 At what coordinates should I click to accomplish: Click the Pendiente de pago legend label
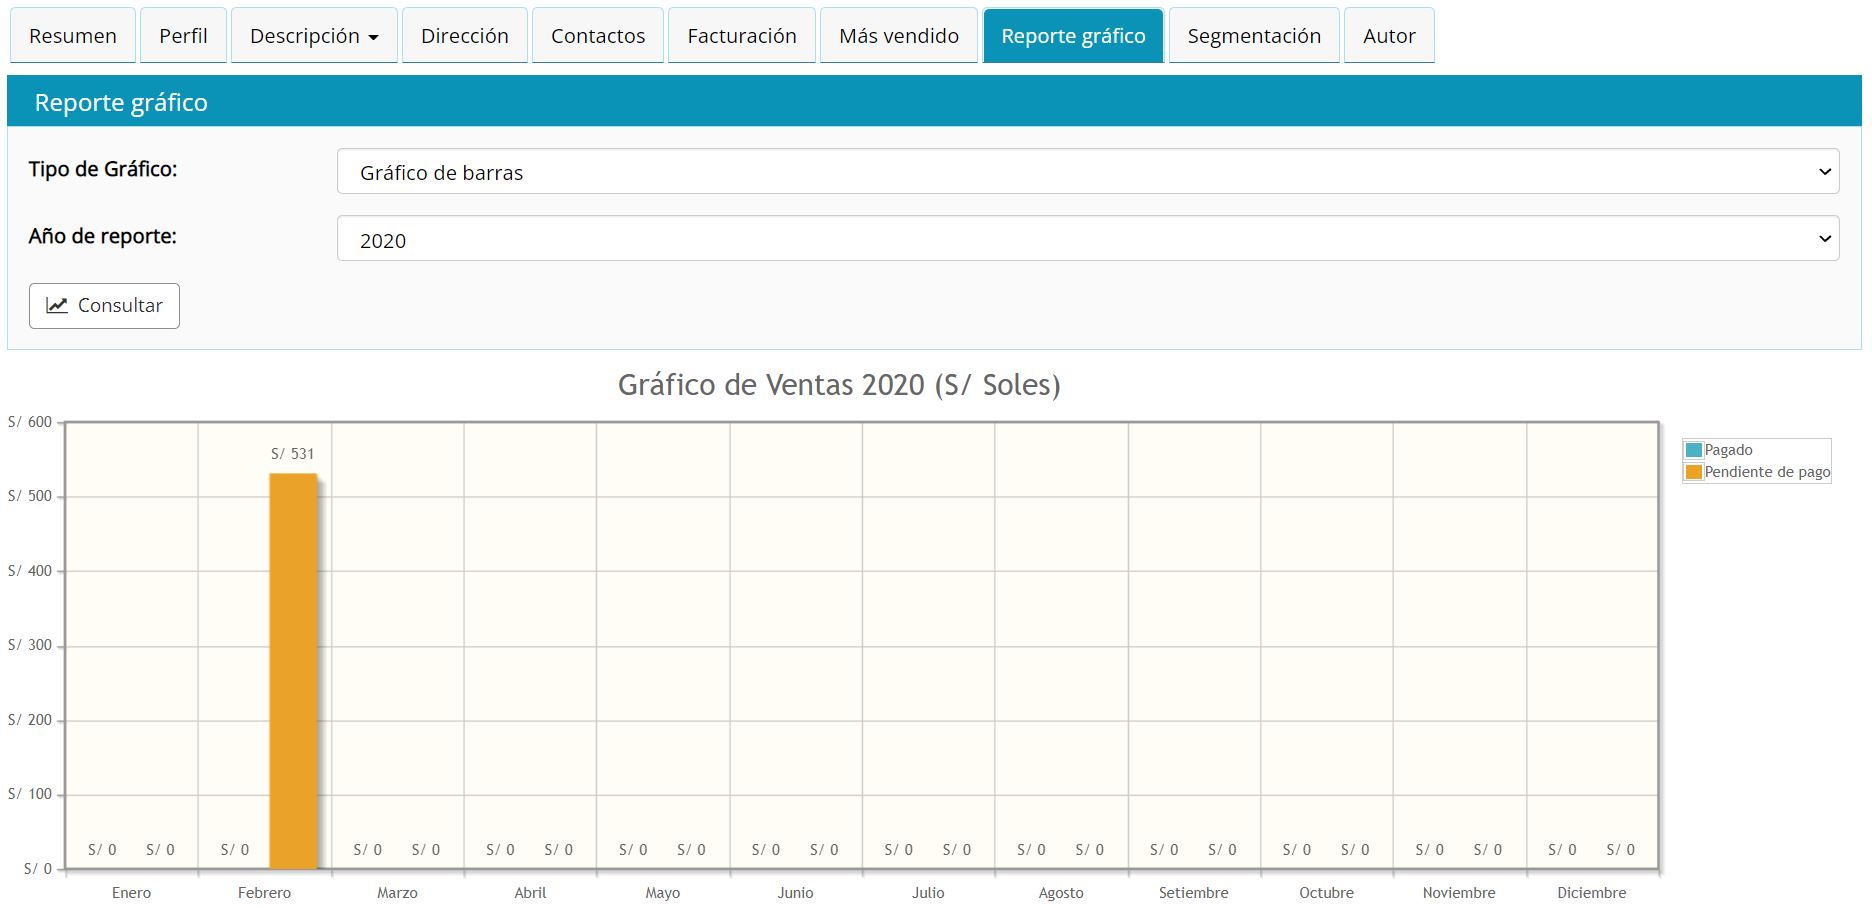[1766, 472]
